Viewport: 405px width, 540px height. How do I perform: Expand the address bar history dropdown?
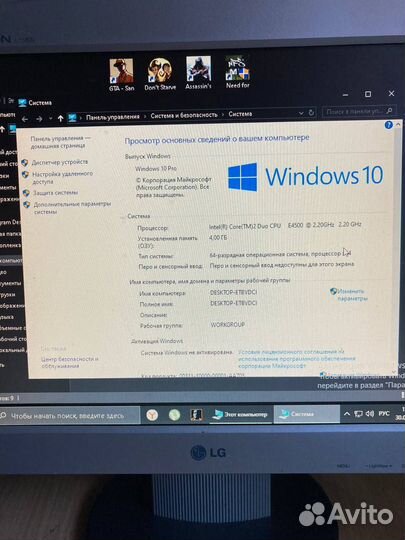(x=301, y=113)
